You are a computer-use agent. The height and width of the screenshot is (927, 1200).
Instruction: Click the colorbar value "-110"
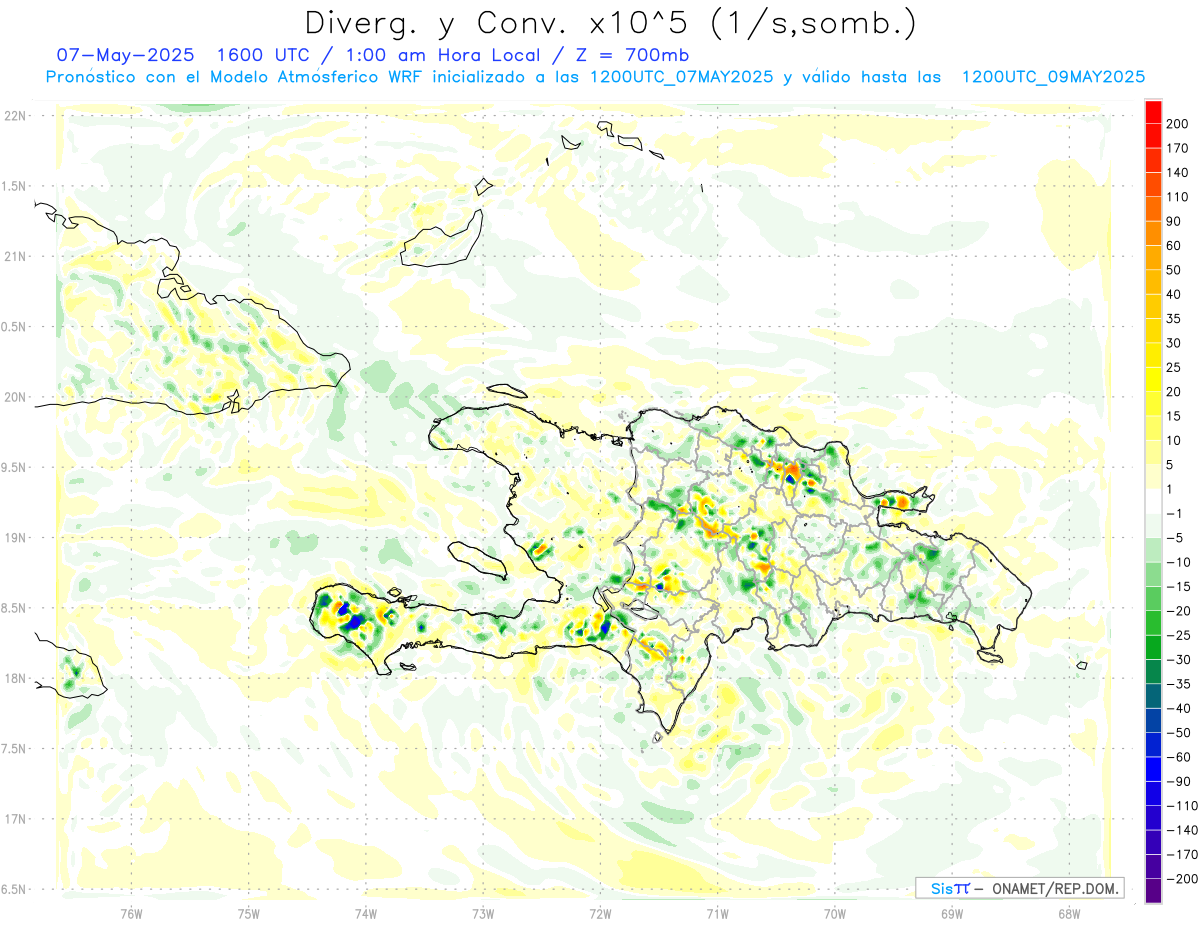[1181, 806]
